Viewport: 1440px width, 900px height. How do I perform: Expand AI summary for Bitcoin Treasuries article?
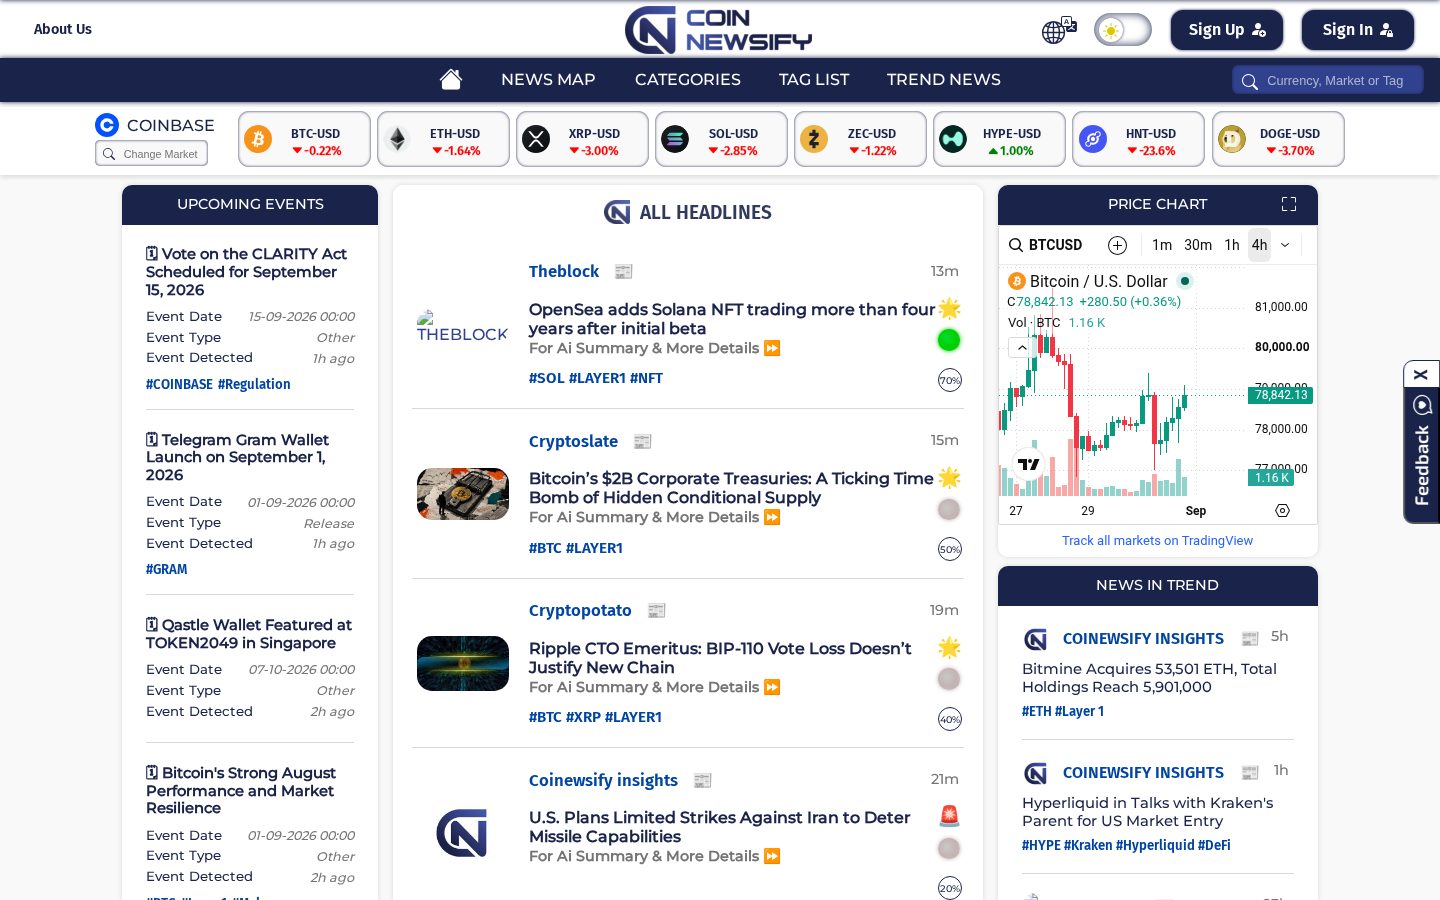click(x=654, y=517)
